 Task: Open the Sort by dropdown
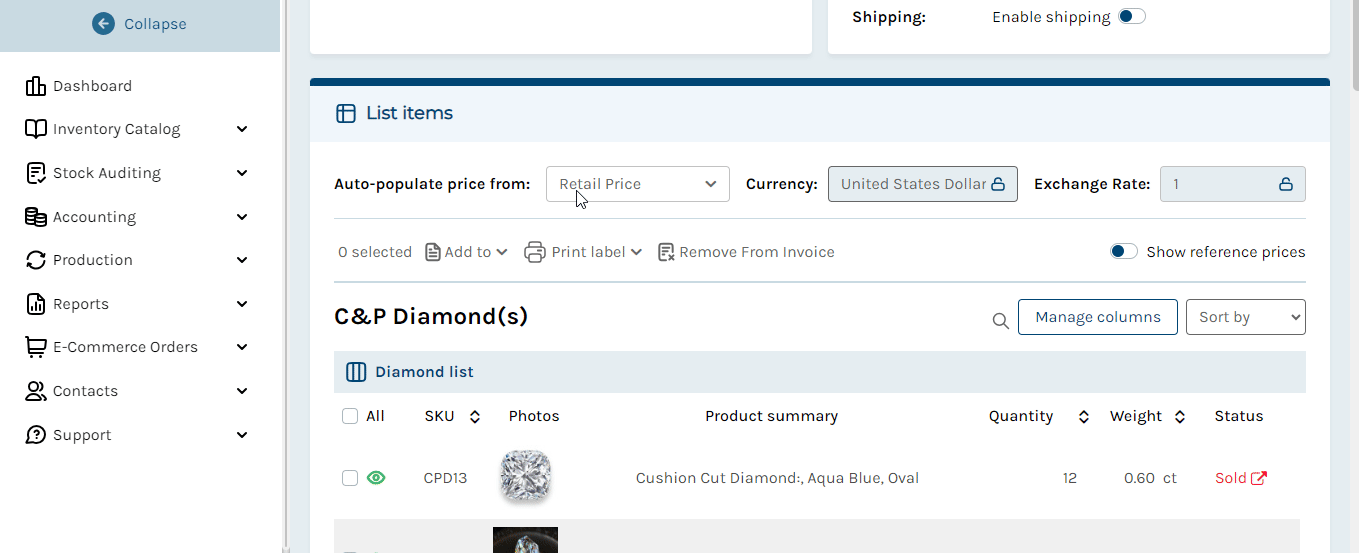click(1246, 317)
